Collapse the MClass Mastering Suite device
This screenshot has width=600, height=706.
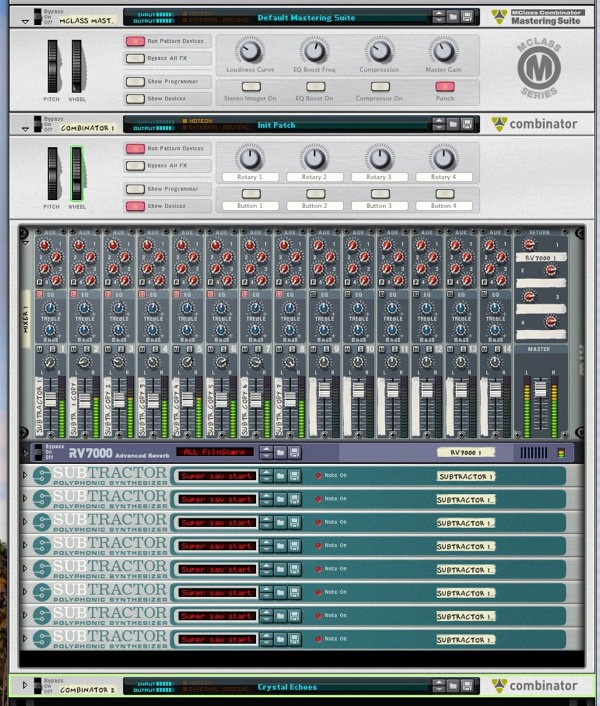click(25, 20)
